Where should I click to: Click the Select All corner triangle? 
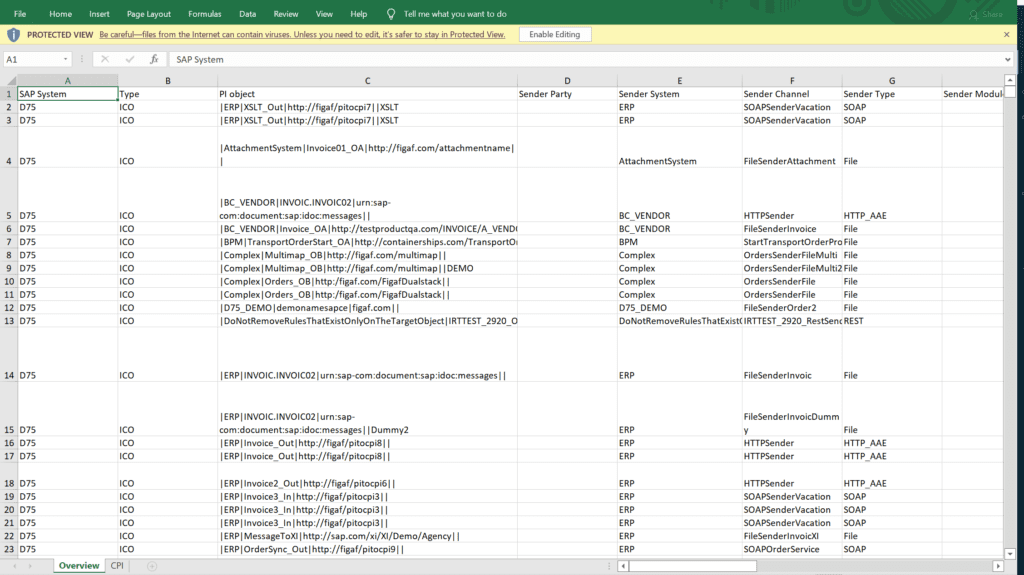coord(11,81)
